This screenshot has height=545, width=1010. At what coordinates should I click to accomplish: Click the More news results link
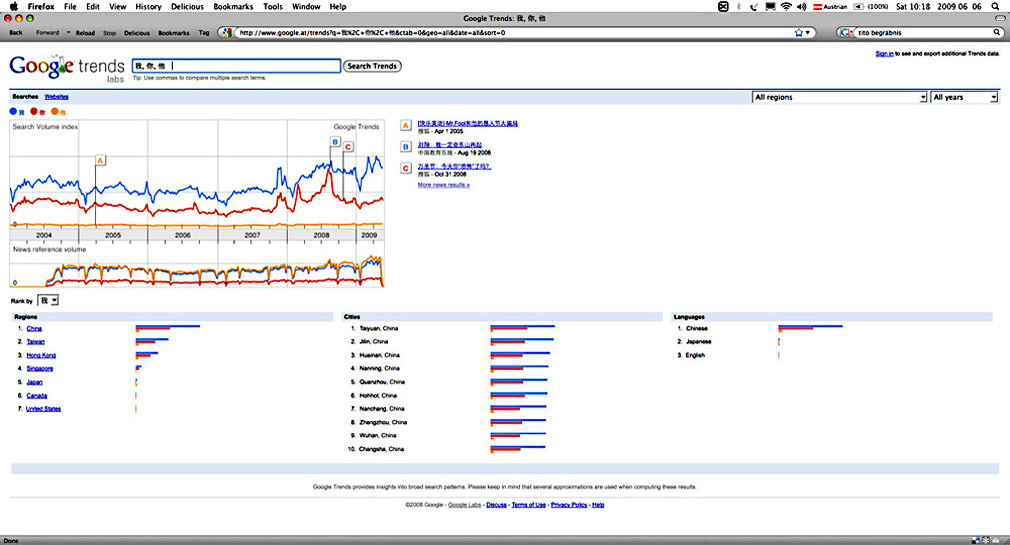tap(443, 185)
